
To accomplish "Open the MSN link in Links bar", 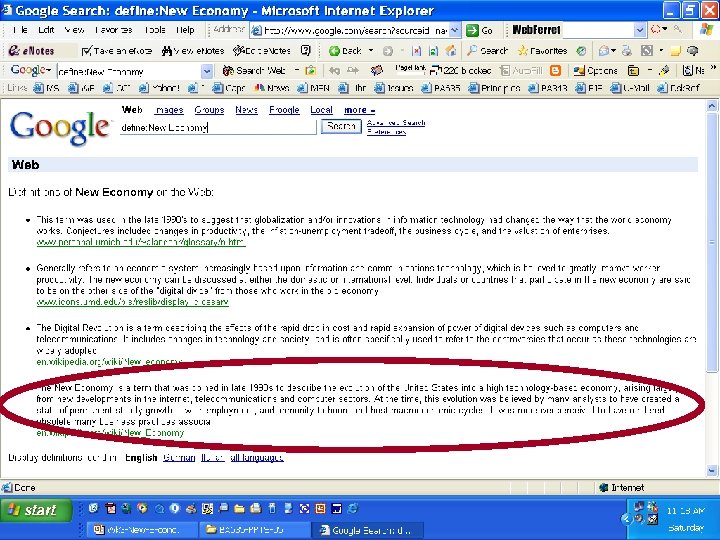I will click(x=313, y=88).
